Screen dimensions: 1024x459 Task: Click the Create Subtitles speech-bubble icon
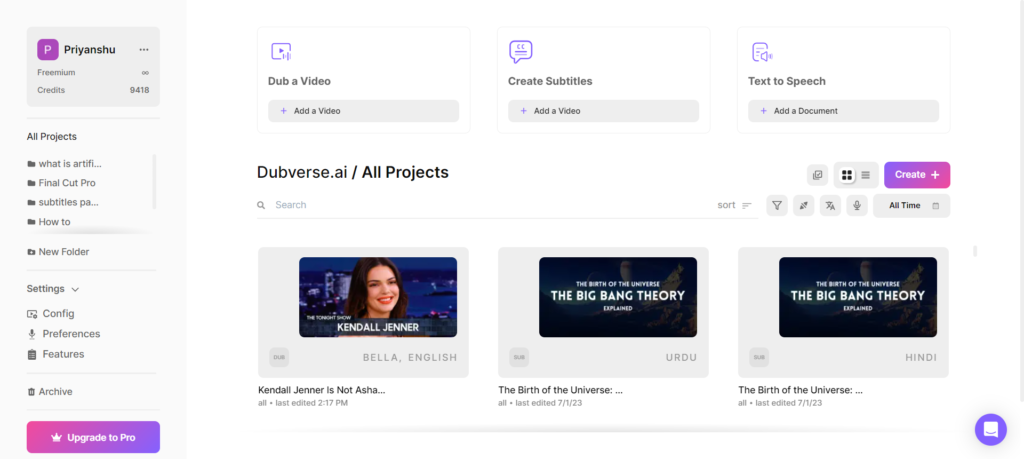(x=520, y=52)
